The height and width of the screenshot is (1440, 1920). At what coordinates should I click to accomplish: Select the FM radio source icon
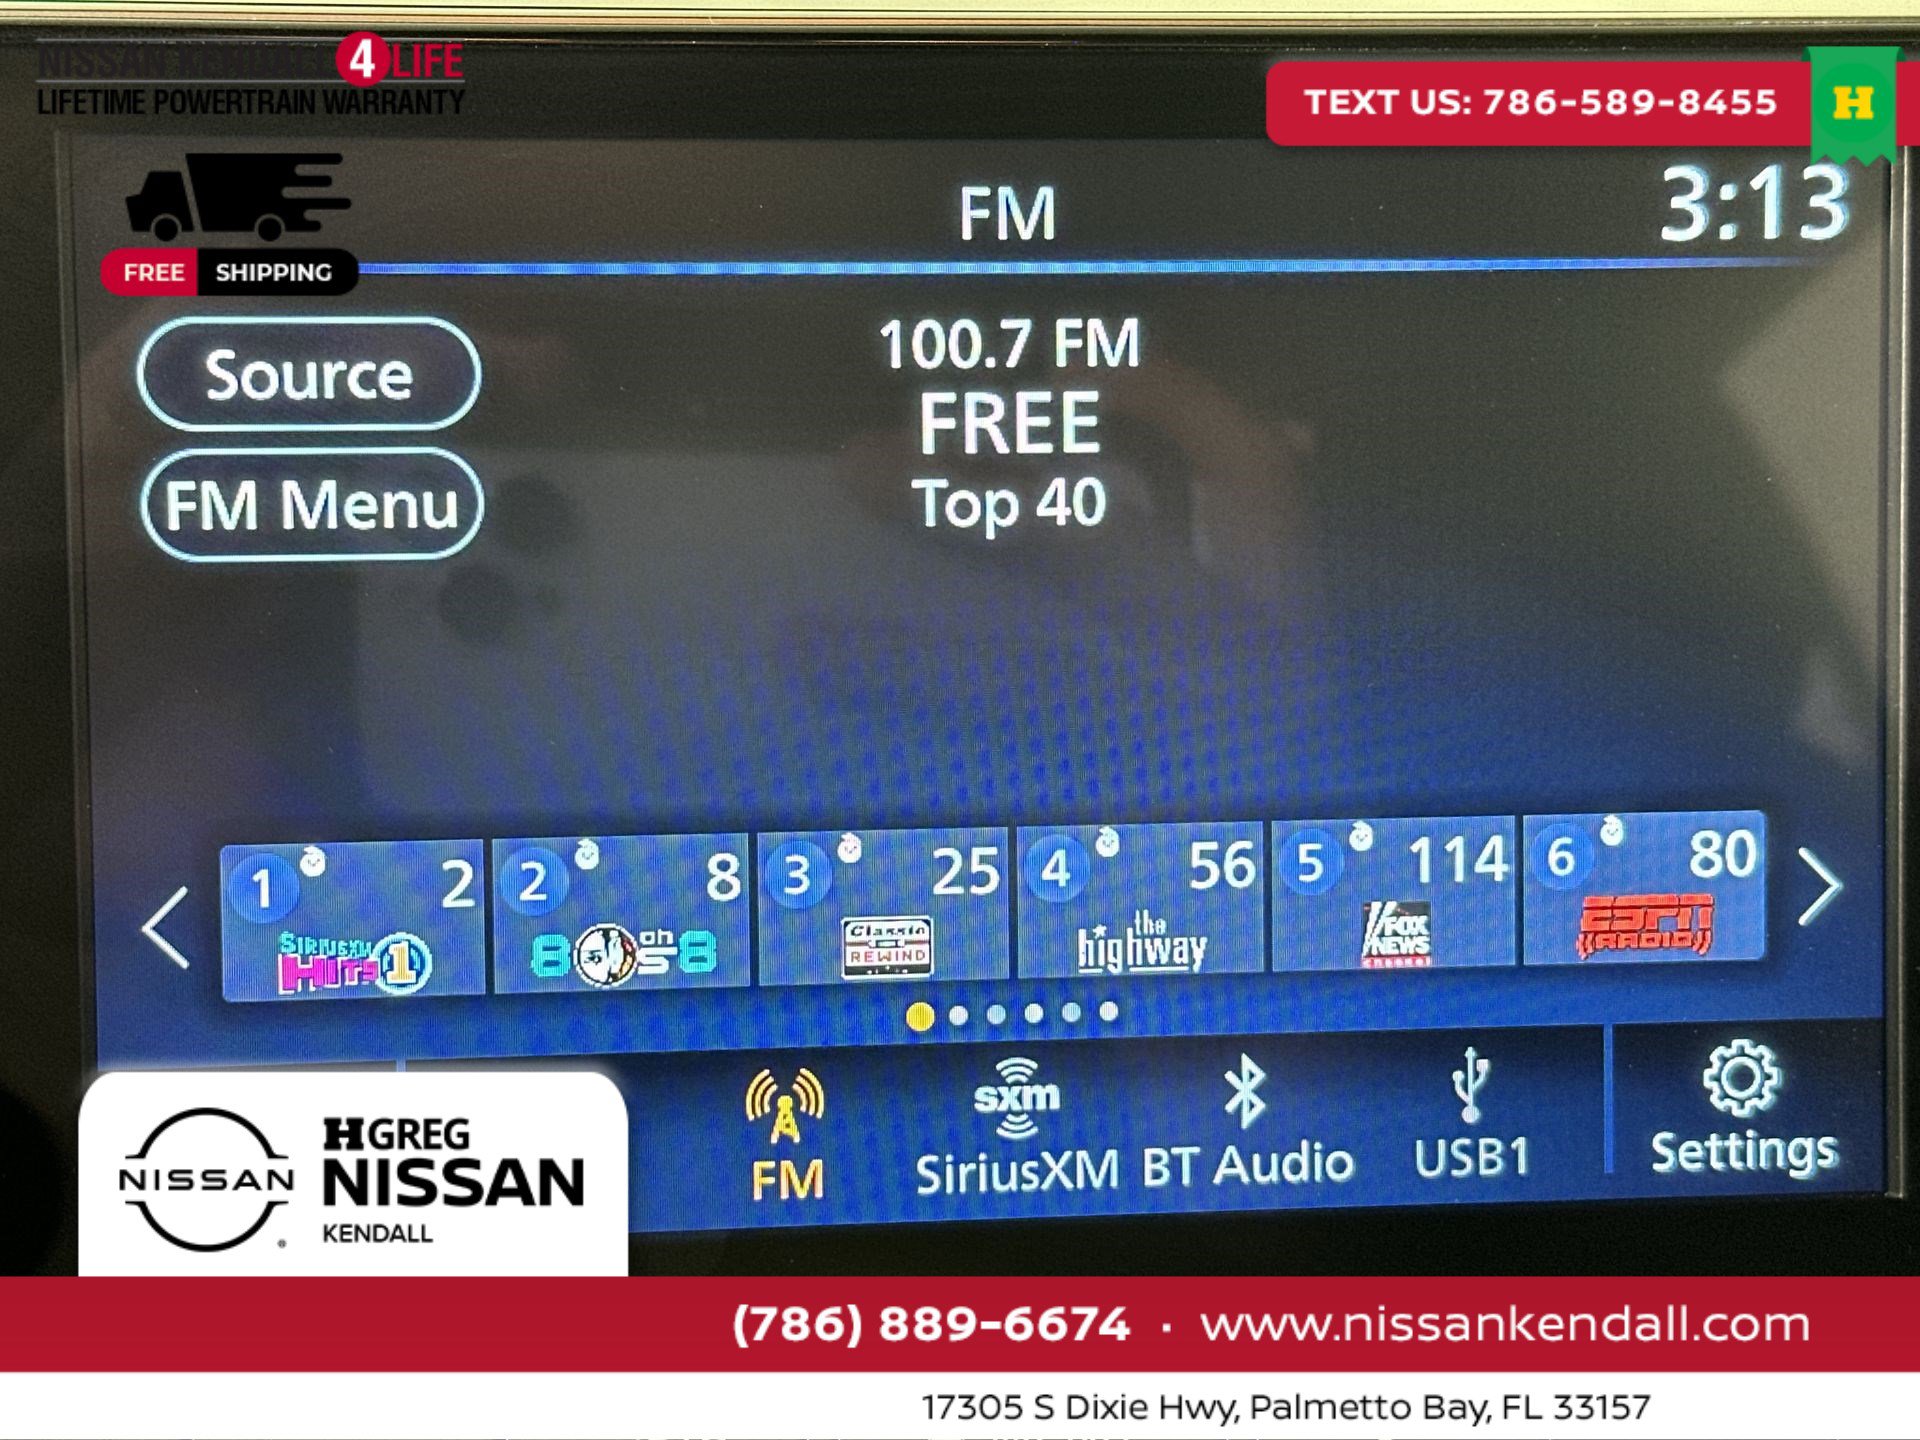click(790, 1135)
